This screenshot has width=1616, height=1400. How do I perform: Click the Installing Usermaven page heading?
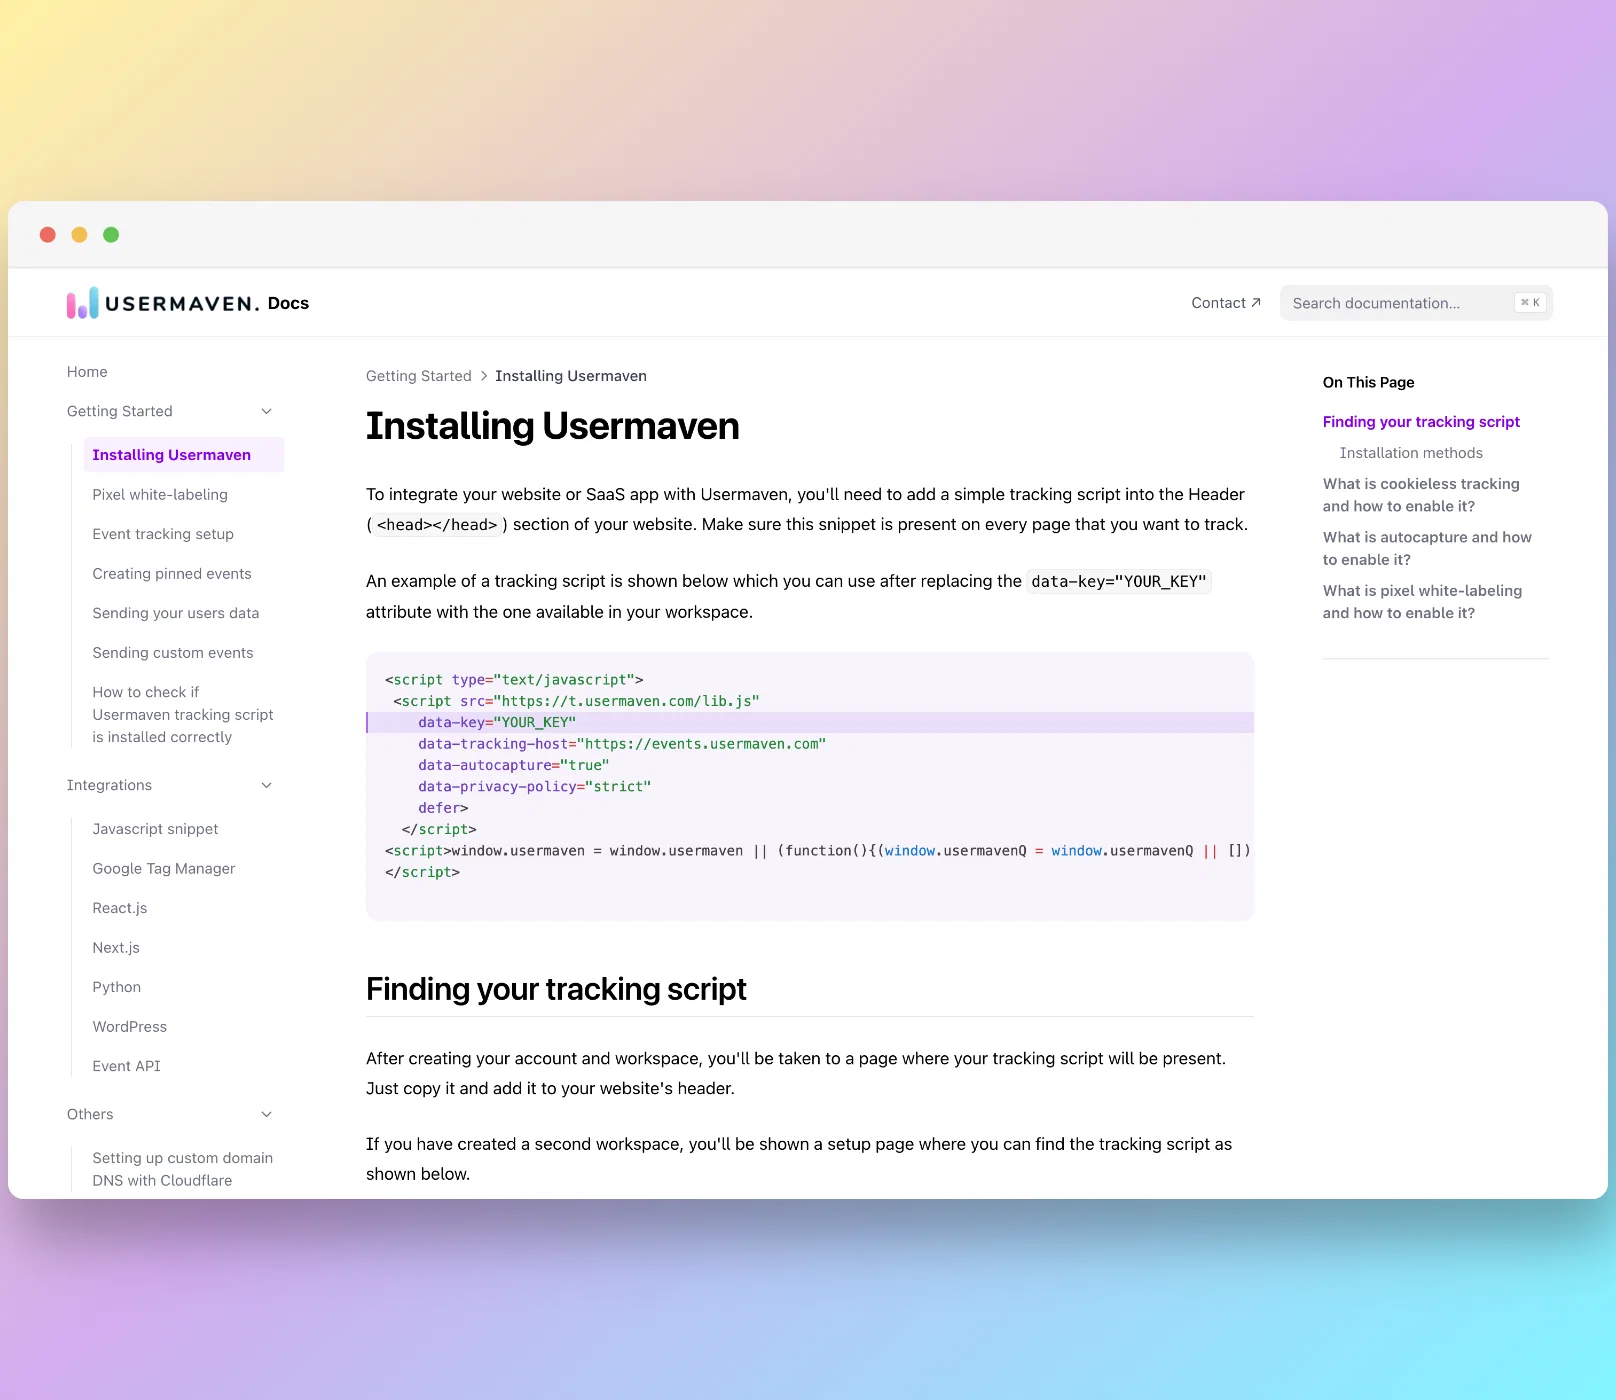click(x=553, y=426)
